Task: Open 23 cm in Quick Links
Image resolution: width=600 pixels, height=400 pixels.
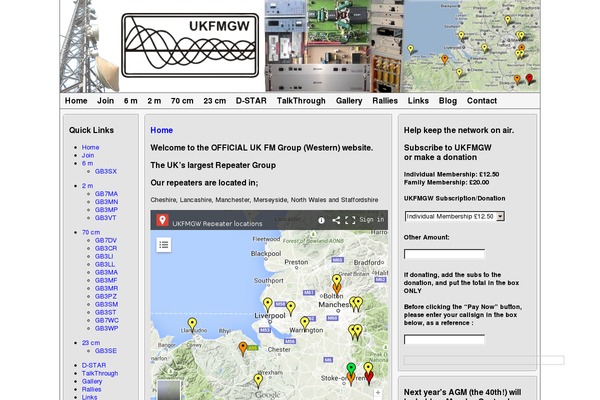Action: coord(91,343)
